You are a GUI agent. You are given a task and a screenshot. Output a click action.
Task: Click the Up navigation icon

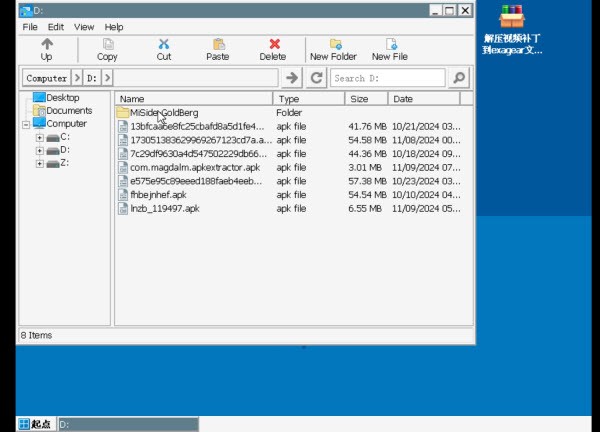coord(46,45)
